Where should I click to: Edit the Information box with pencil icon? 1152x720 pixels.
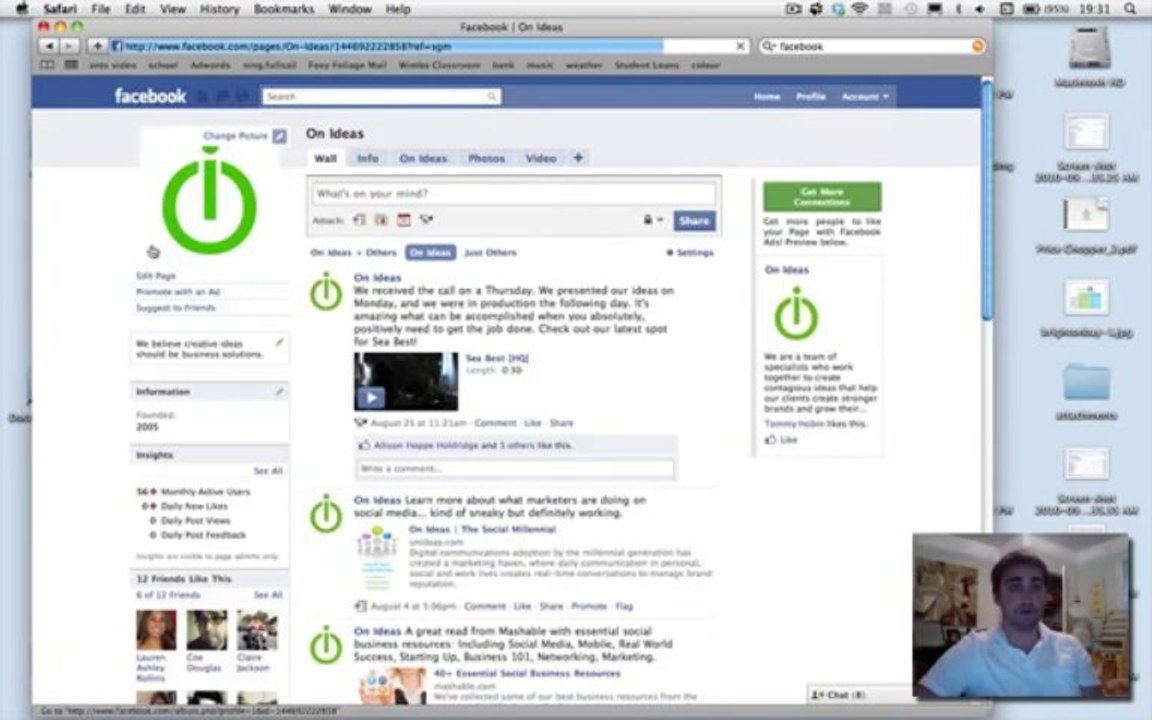279,392
